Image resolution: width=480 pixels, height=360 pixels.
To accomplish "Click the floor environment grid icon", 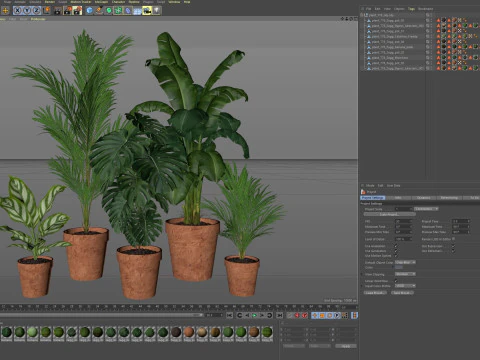I will (x=137, y=11).
